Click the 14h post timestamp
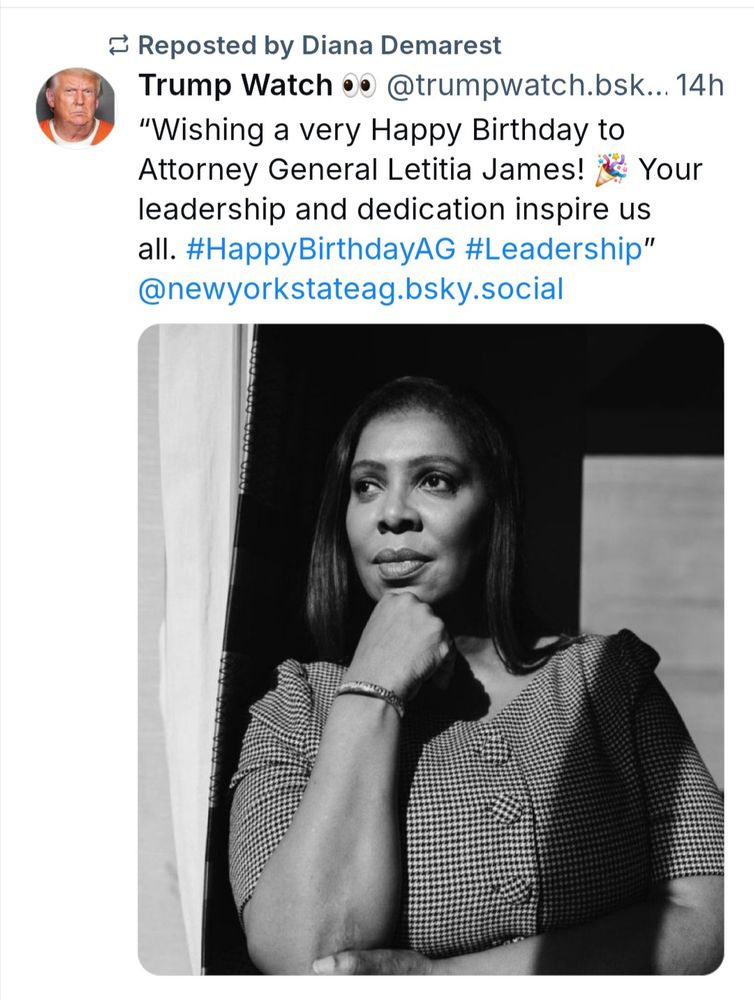754x1000 pixels. (700, 86)
